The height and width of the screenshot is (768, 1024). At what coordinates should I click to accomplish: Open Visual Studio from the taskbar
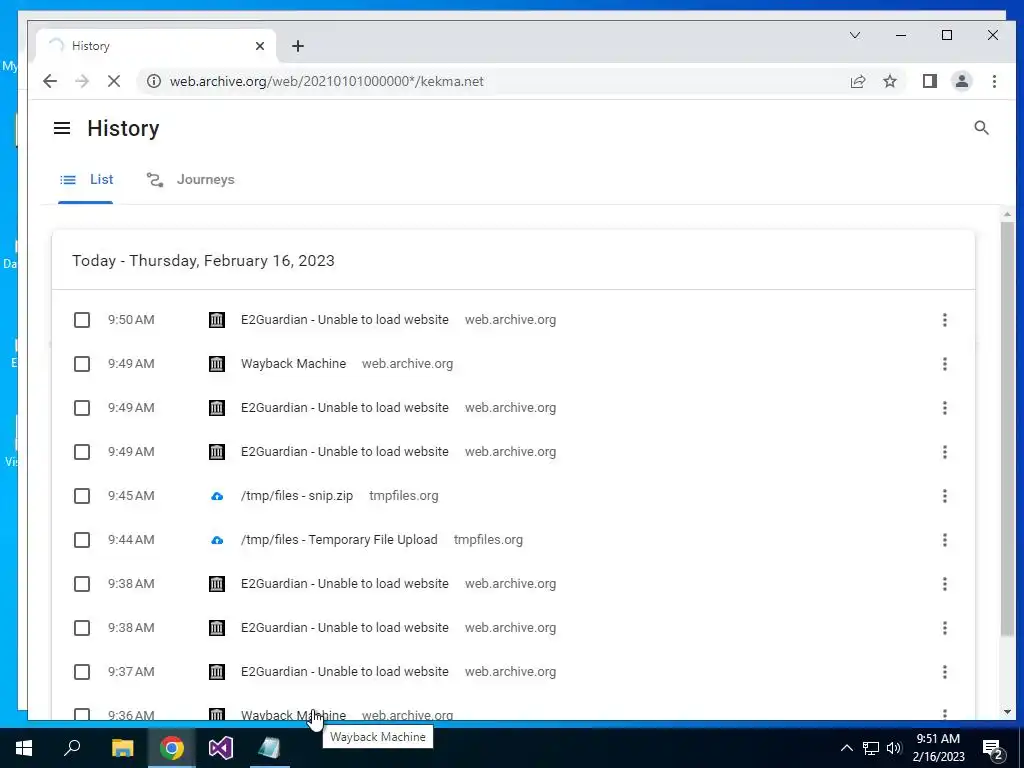[x=221, y=748]
